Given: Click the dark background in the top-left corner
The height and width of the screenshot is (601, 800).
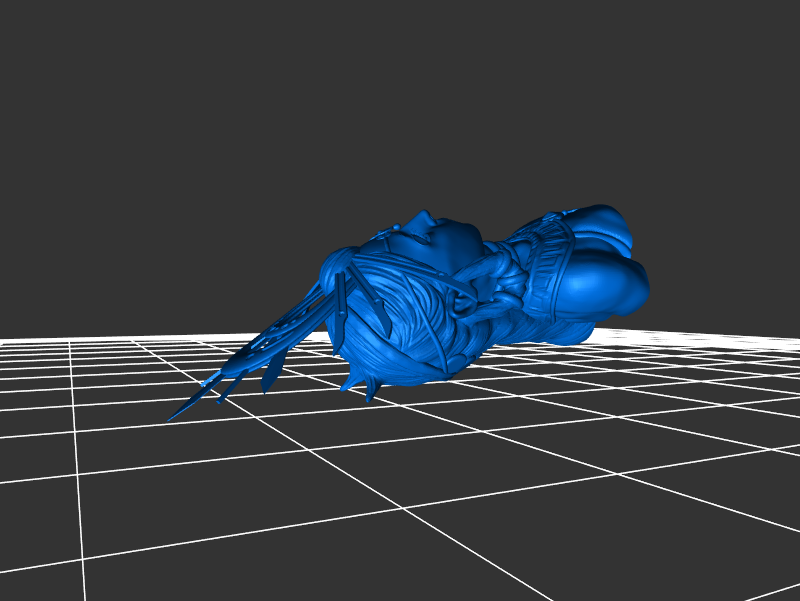Looking at the screenshot, I should click(40, 40).
